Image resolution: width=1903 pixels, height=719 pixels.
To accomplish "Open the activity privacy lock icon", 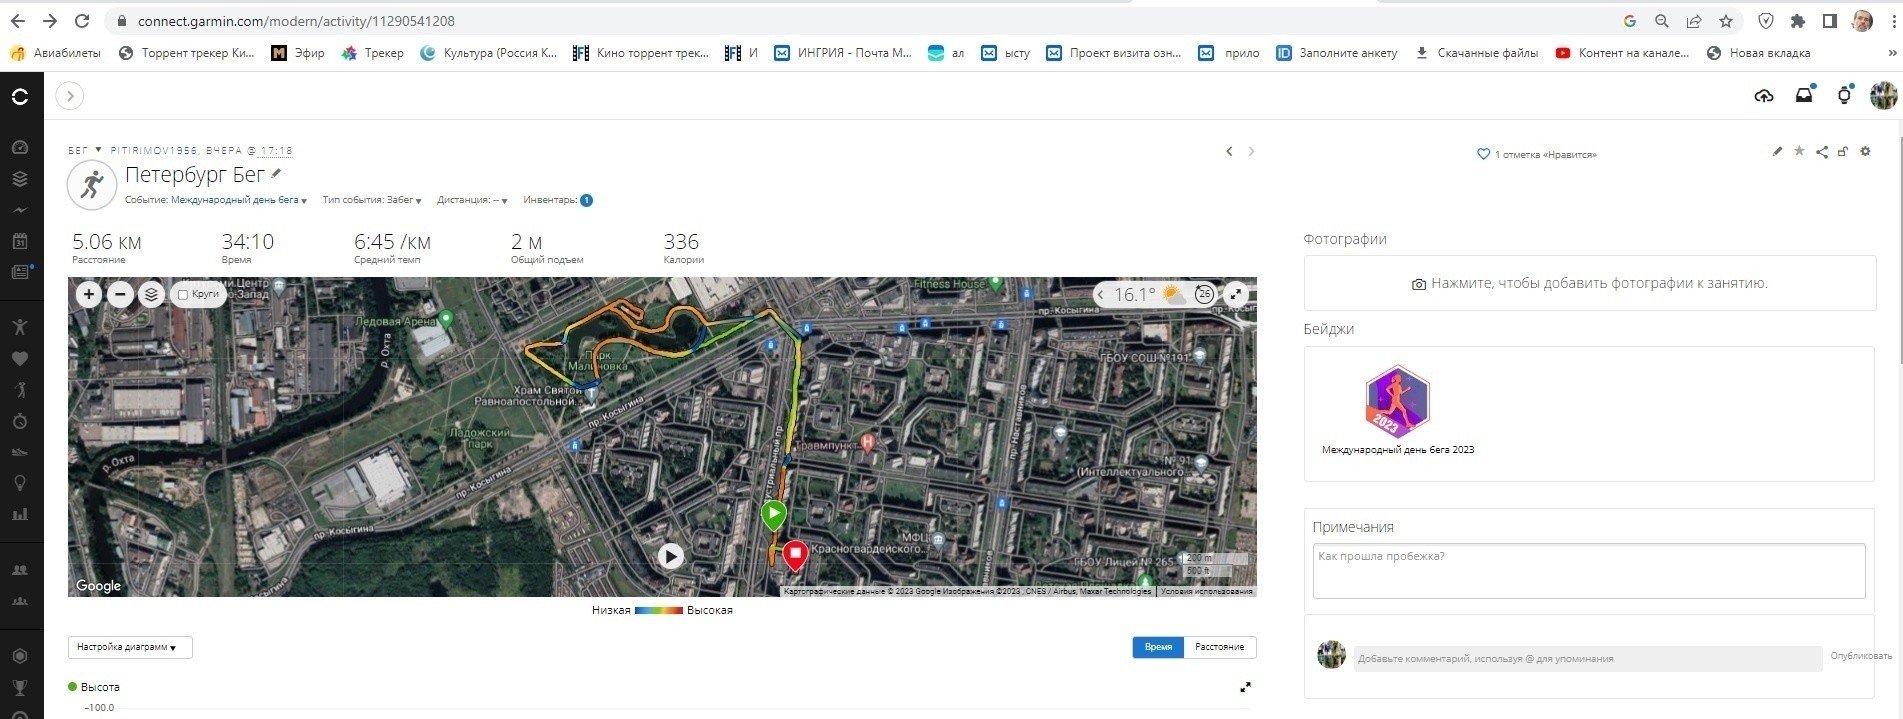I will point(1842,152).
